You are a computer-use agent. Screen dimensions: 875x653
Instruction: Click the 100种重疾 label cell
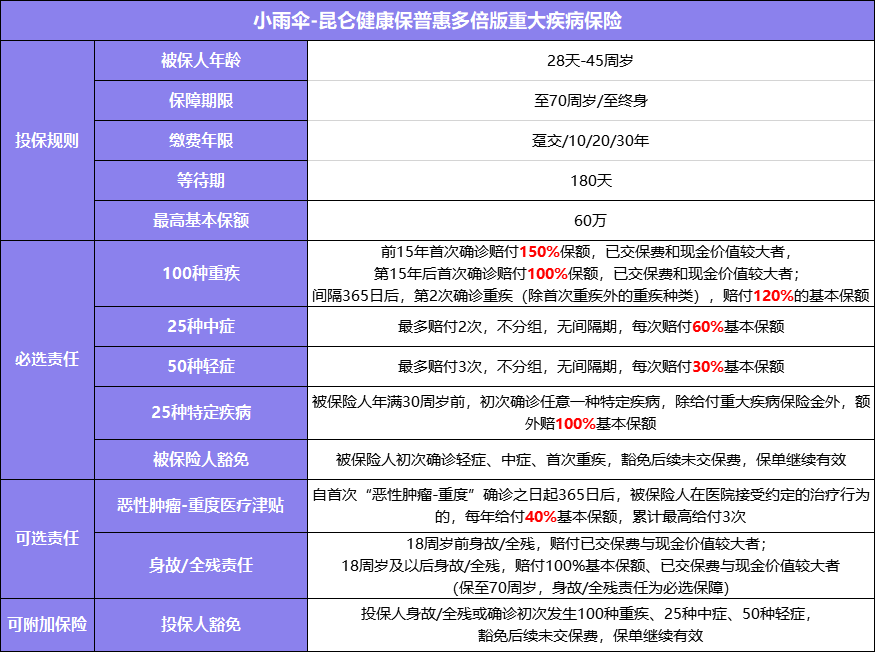coord(201,273)
